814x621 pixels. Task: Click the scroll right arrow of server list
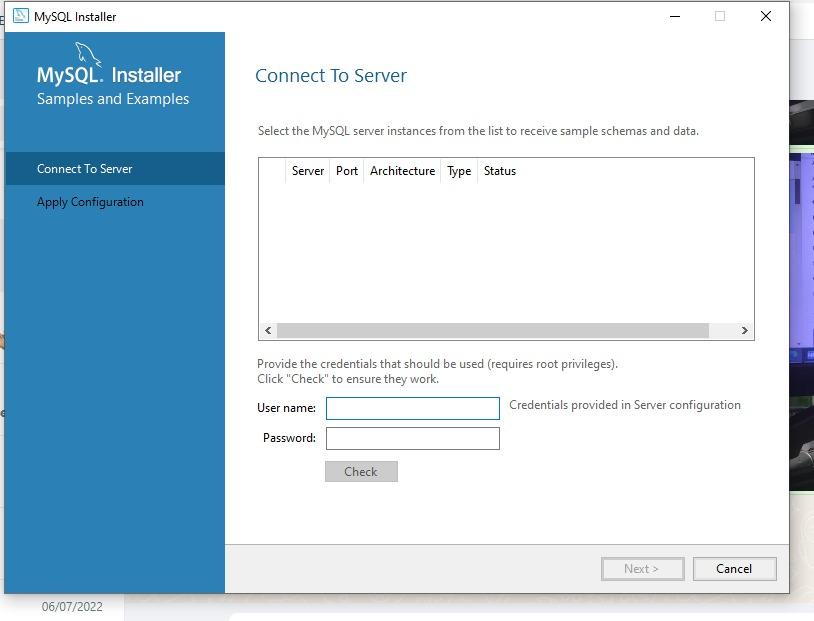[x=744, y=330]
